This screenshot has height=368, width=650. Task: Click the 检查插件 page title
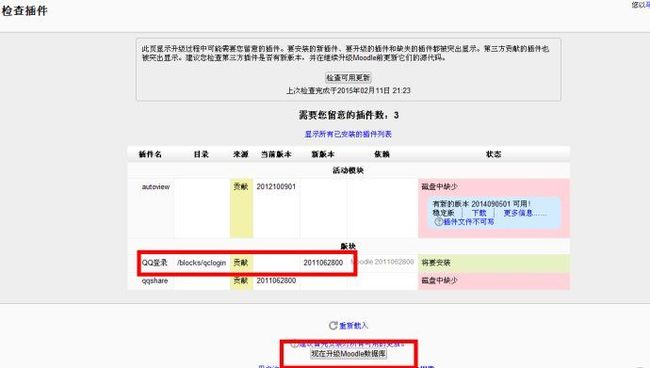[x=24, y=11]
